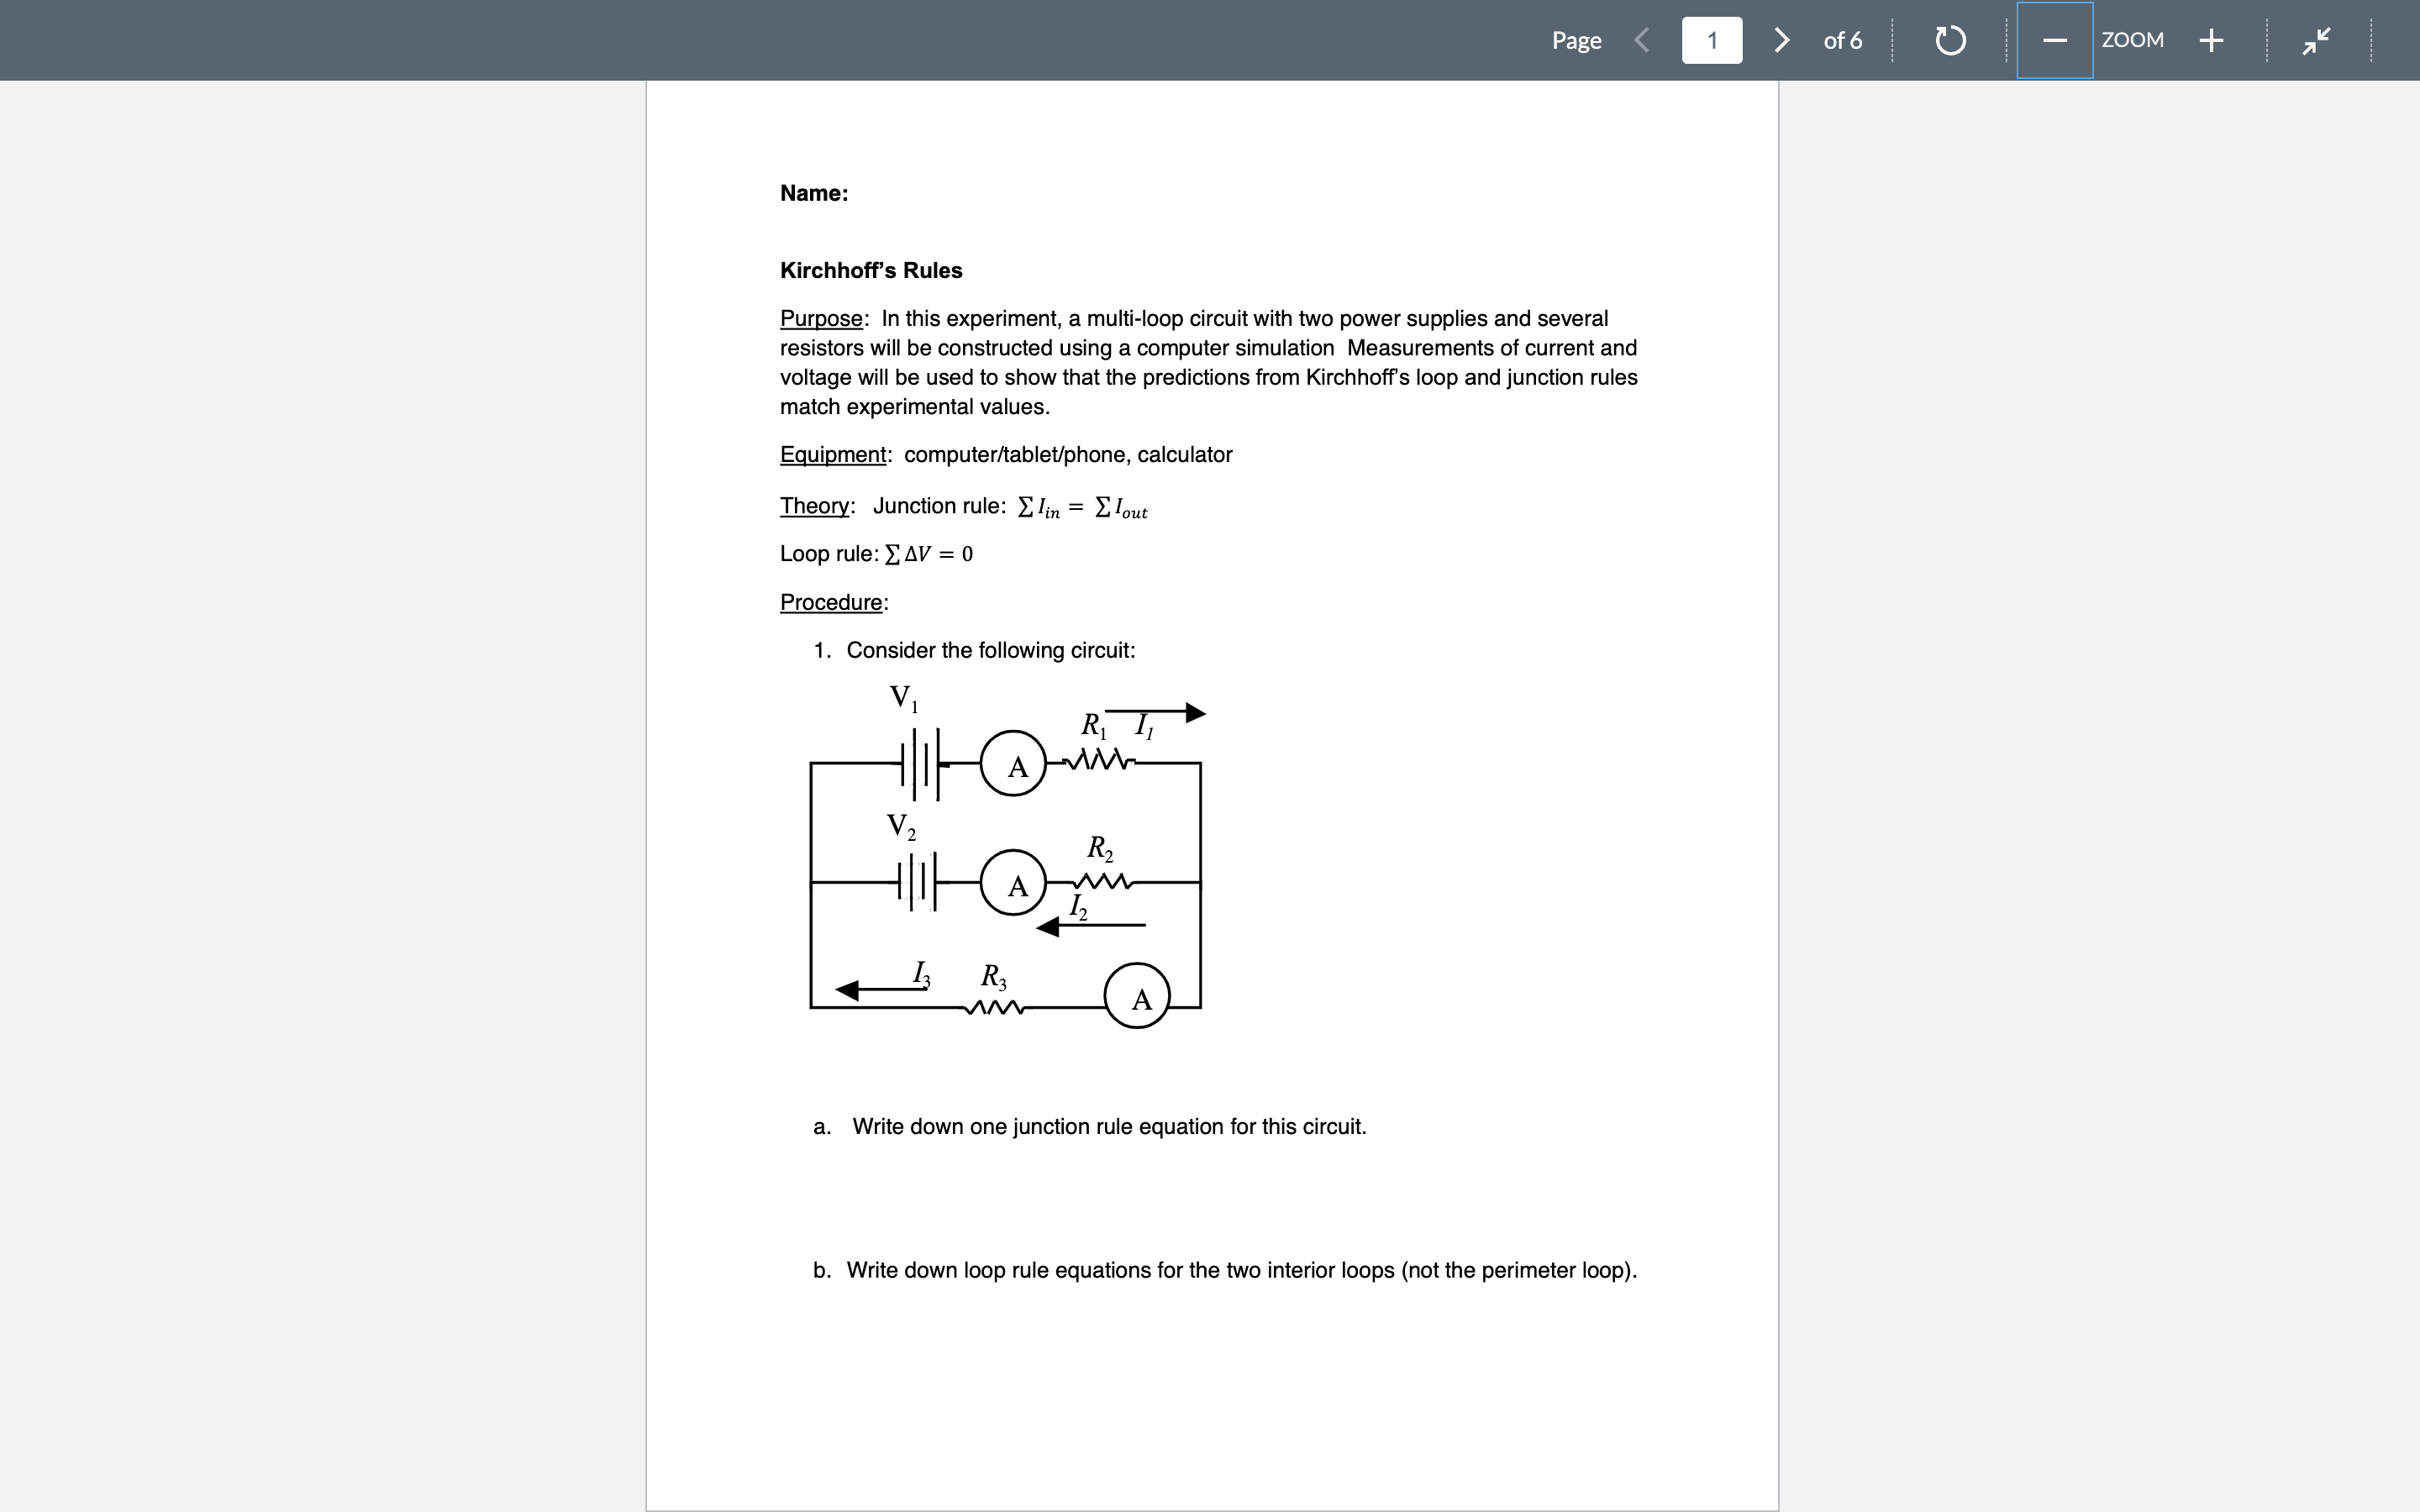Click the fullscreen expand icon
The width and height of the screenshot is (2420, 1512).
[x=2317, y=39]
